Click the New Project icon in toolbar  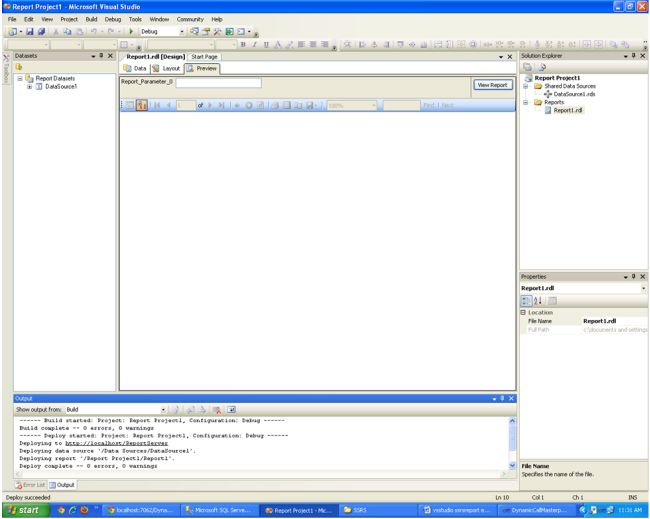13,32
